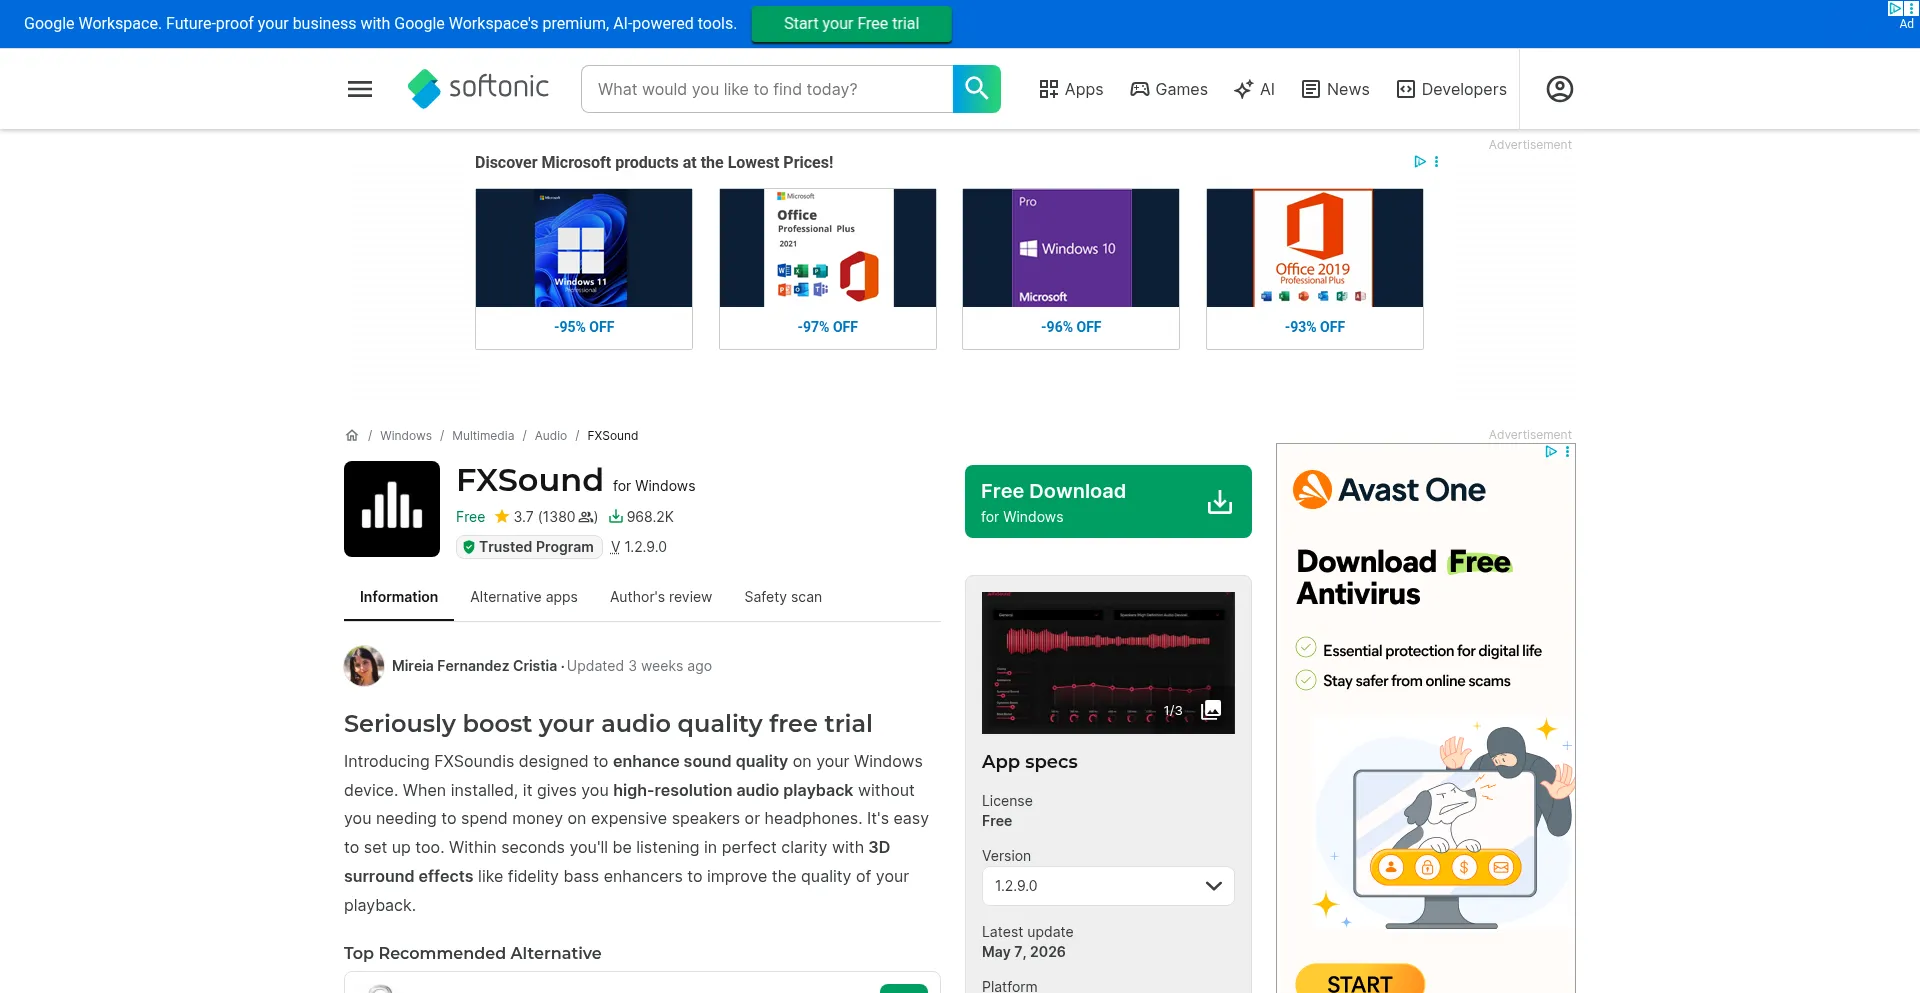Open the Apps menu
This screenshot has height=993, width=1920.
[1071, 89]
